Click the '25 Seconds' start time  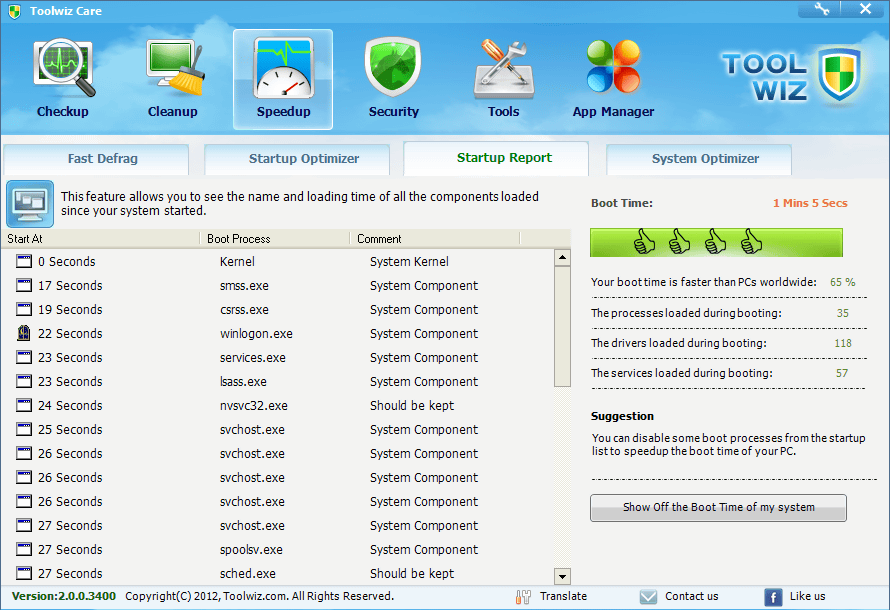(x=70, y=430)
